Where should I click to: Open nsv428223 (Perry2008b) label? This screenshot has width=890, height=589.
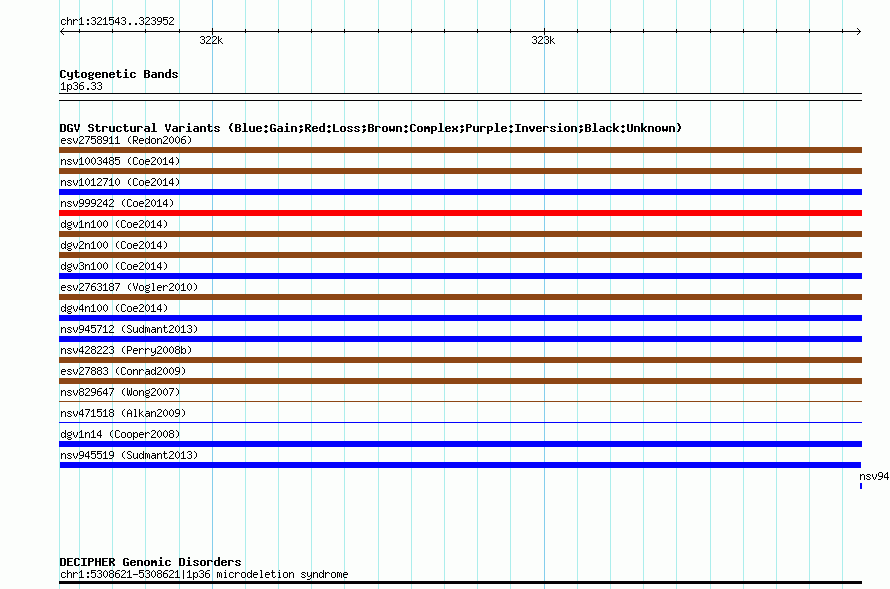pyautogui.click(x=126, y=350)
